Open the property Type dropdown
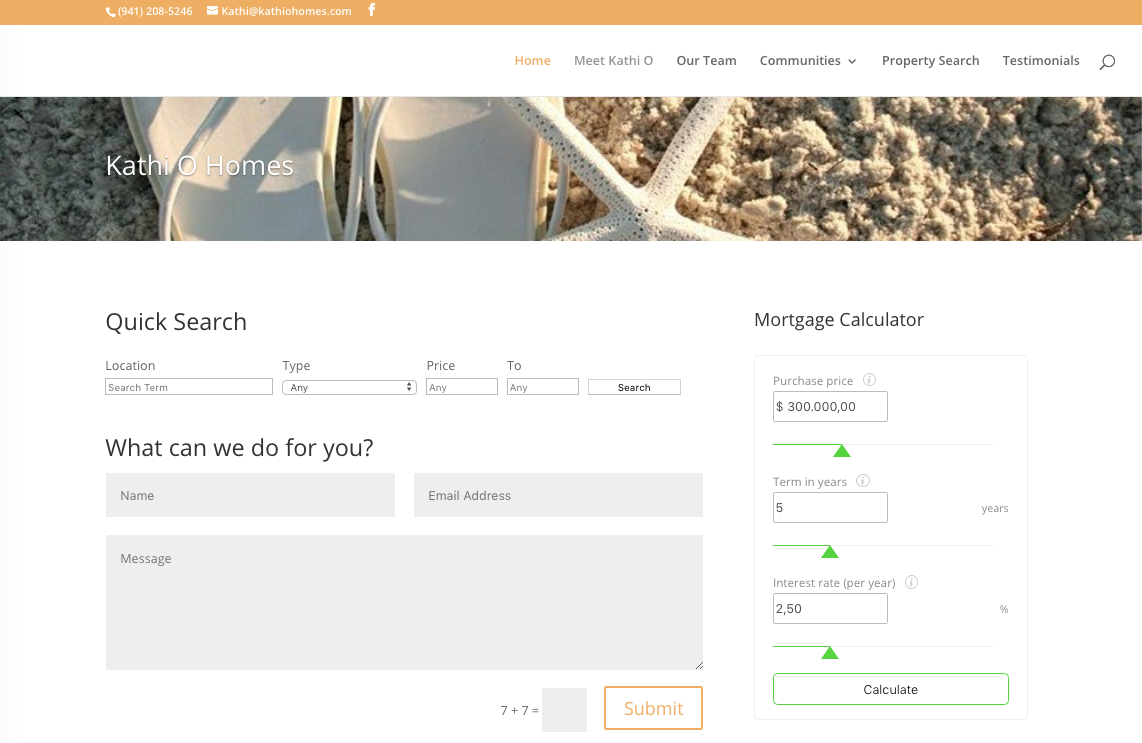Image resolution: width=1142 pixels, height=743 pixels. (349, 387)
